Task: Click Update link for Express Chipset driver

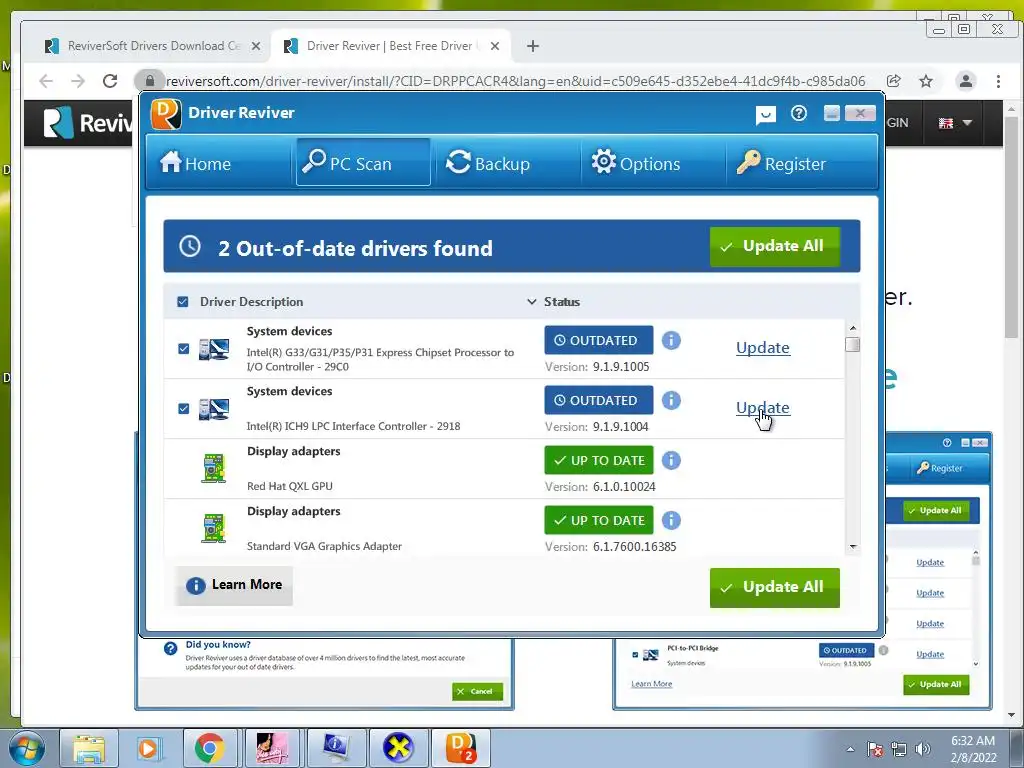Action: tap(763, 348)
